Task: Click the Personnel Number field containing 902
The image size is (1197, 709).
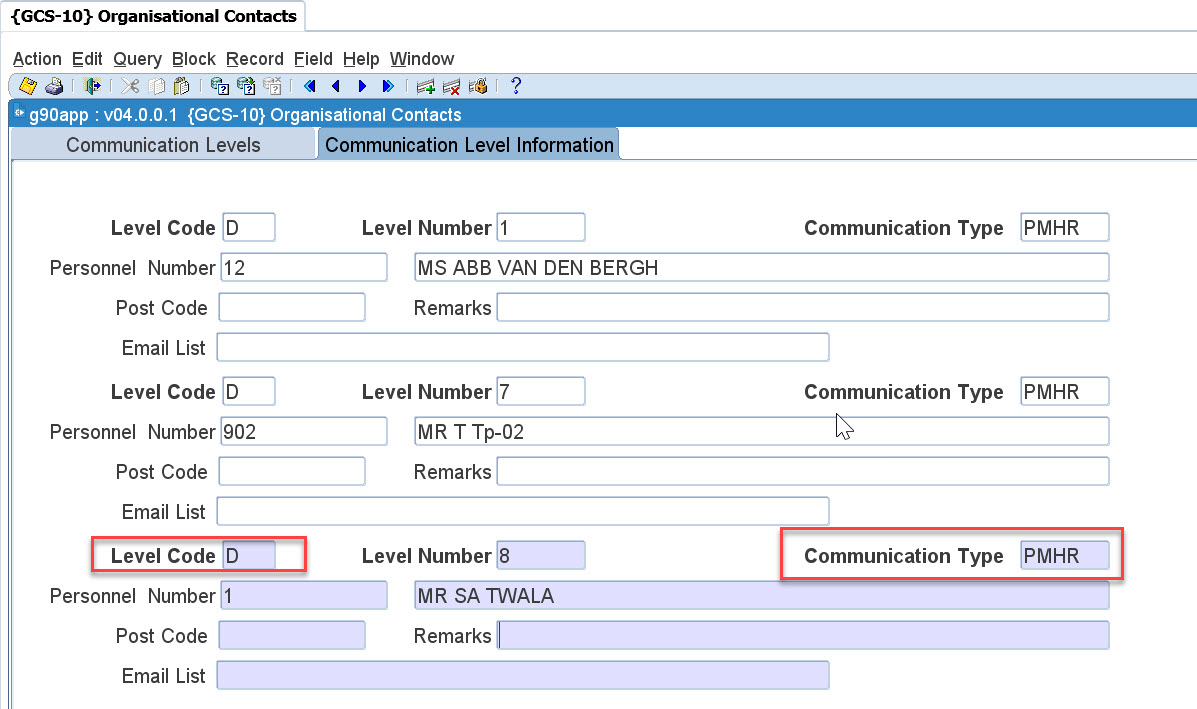Action: pyautogui.click(x=302, y=431)
